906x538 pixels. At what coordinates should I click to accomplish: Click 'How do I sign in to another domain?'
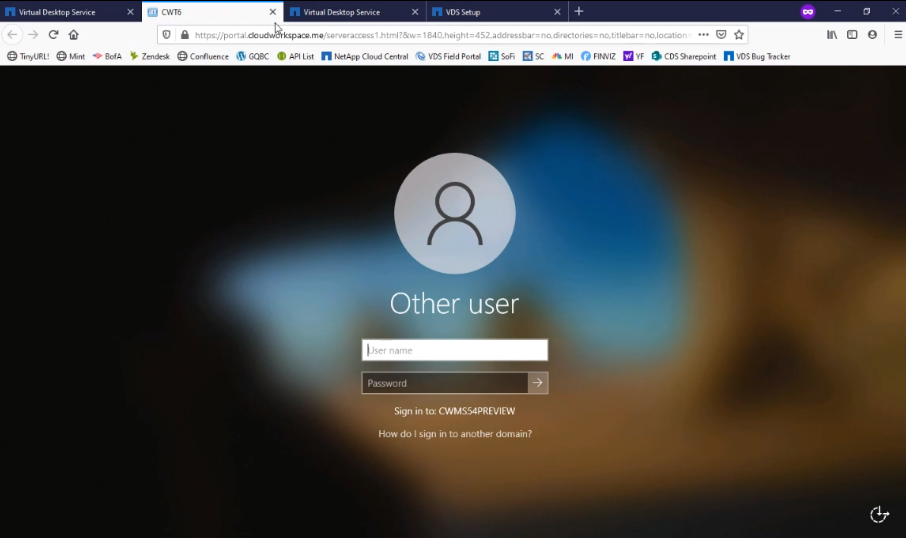[455, 434]
